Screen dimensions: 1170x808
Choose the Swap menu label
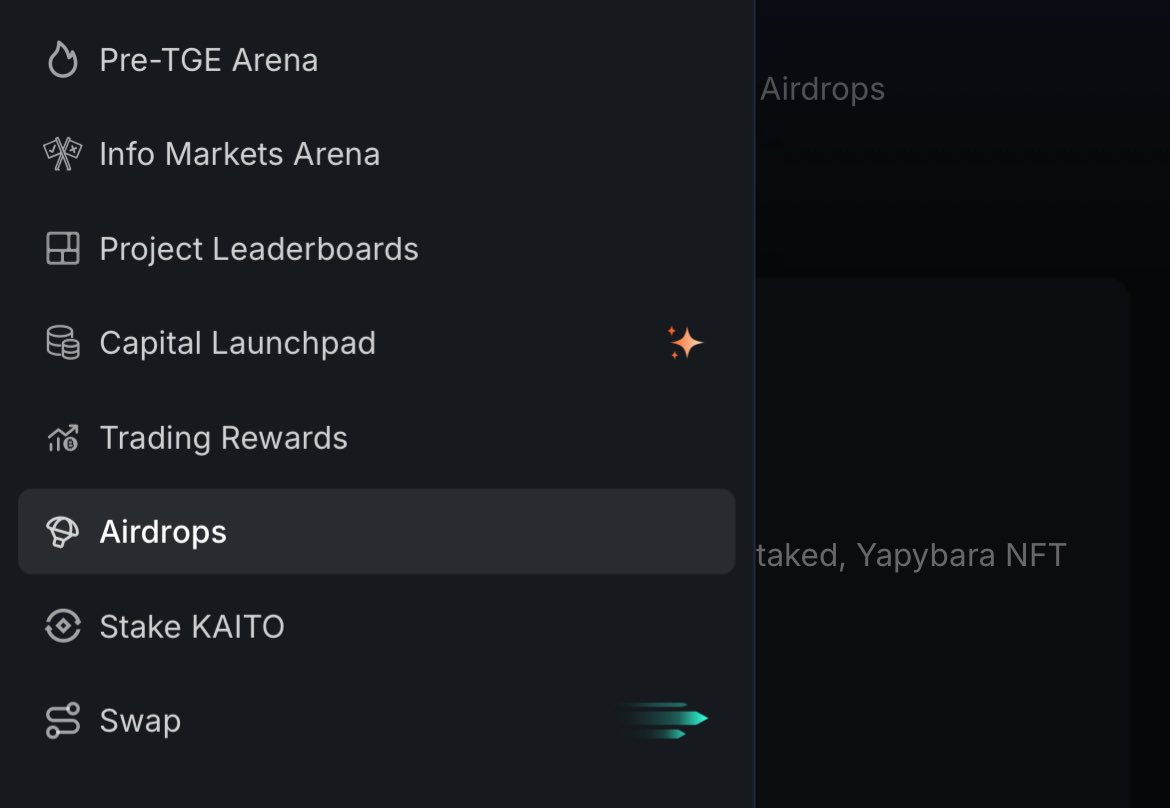tap(140, 721)
